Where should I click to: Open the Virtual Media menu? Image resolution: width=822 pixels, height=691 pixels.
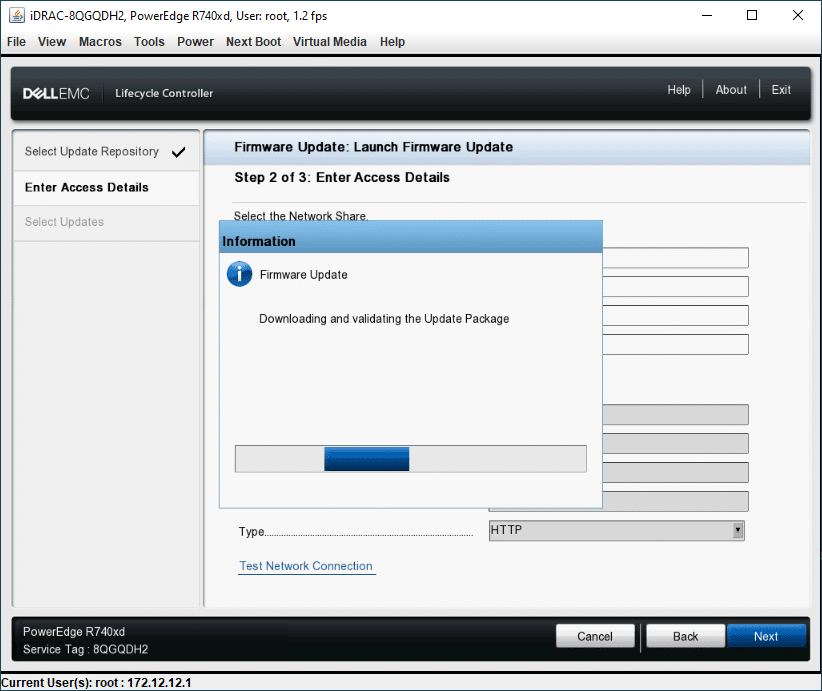click(329, 42)
